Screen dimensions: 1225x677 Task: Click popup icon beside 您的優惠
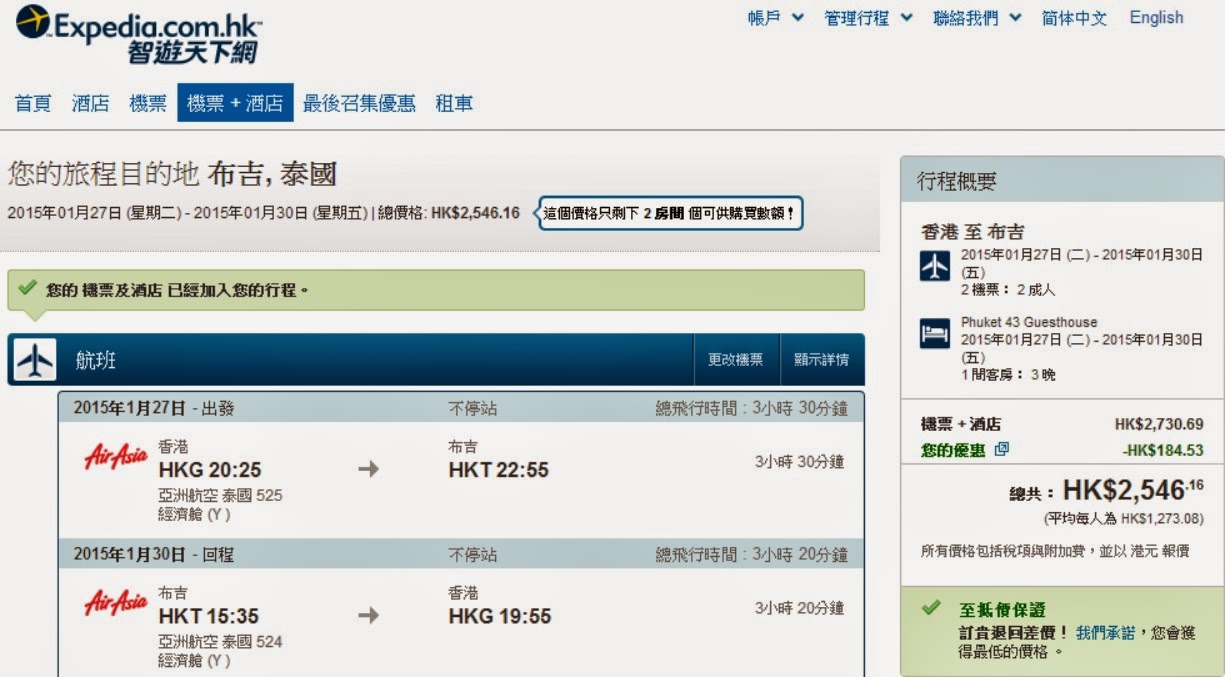(x=1002, y=450)
